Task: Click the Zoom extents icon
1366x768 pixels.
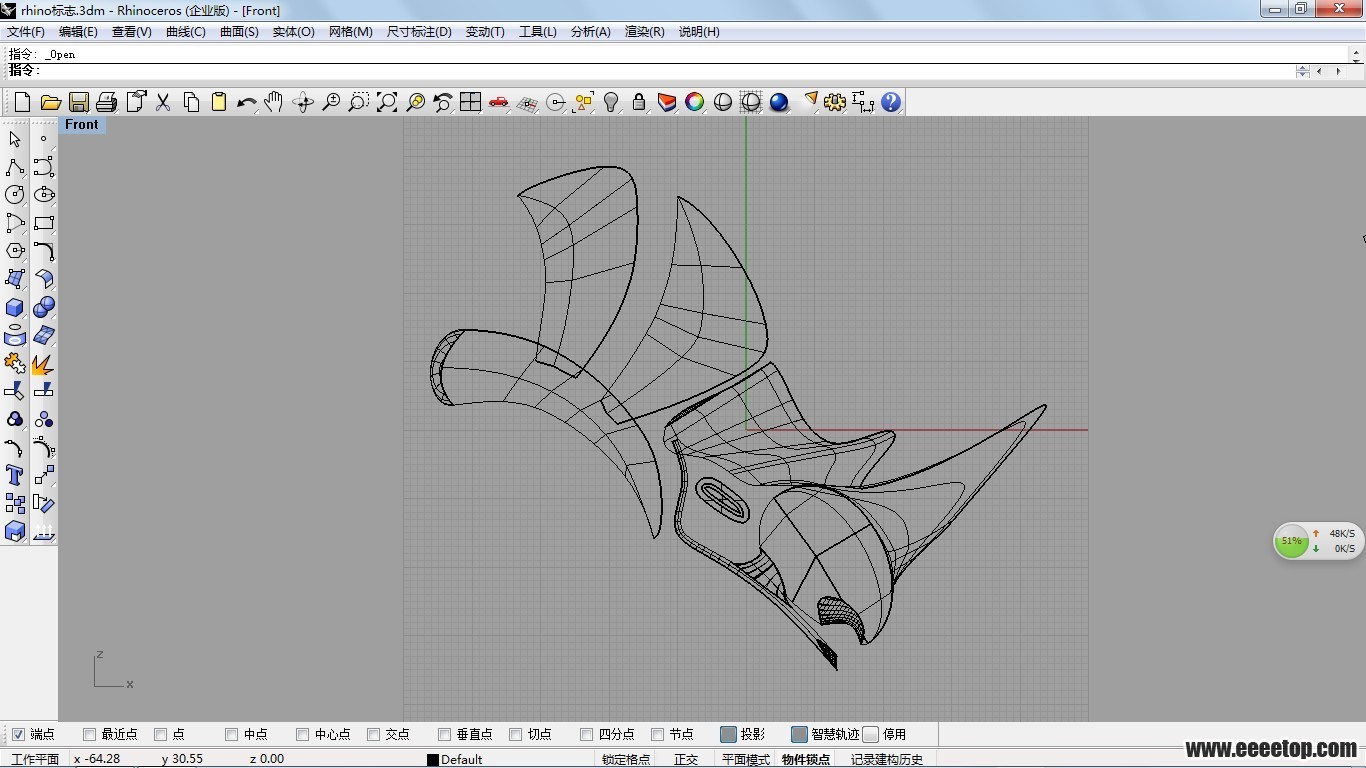Action: point(387,102)
